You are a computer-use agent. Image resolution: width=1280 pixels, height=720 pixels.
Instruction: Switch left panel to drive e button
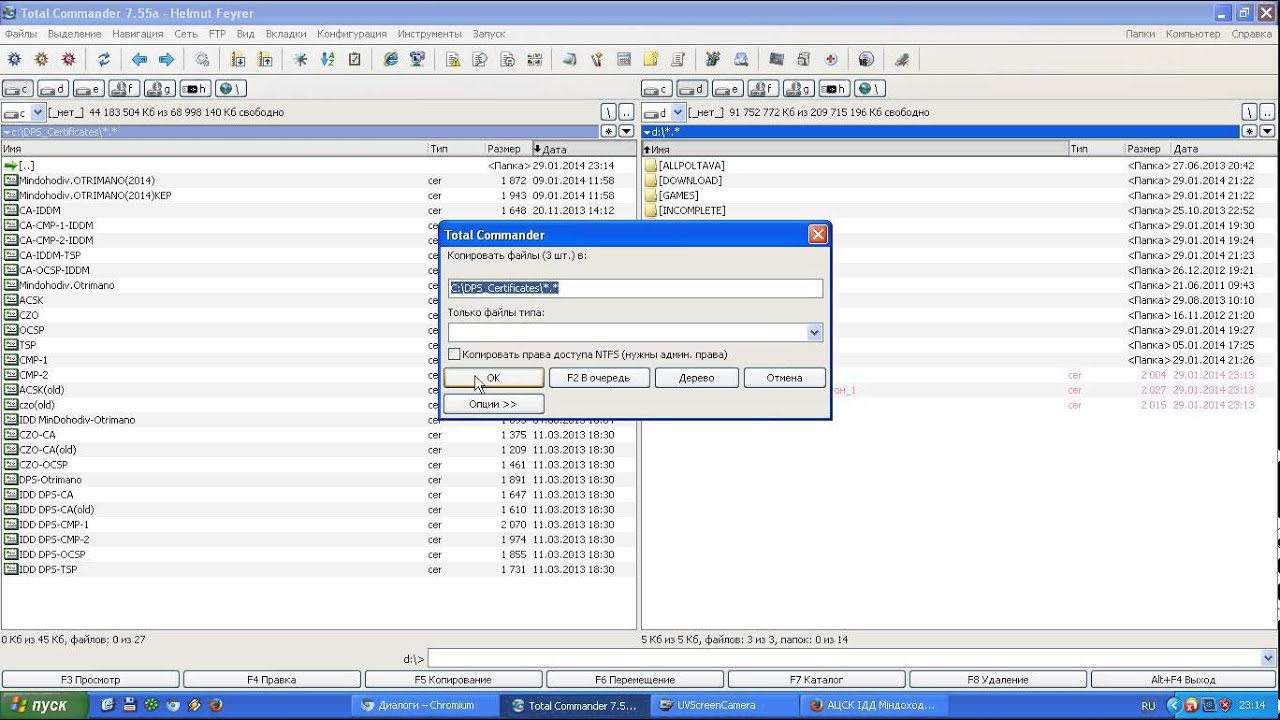coord(88,89)
